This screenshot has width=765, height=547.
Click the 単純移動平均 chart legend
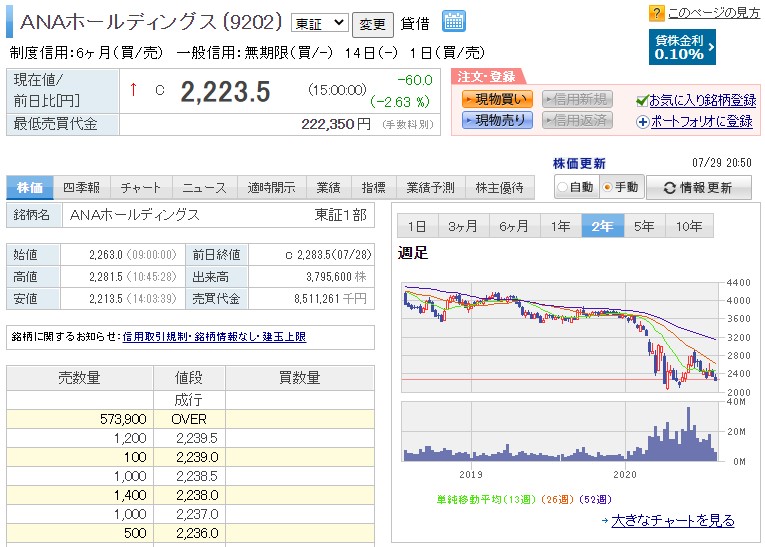[x=524, y=500]
